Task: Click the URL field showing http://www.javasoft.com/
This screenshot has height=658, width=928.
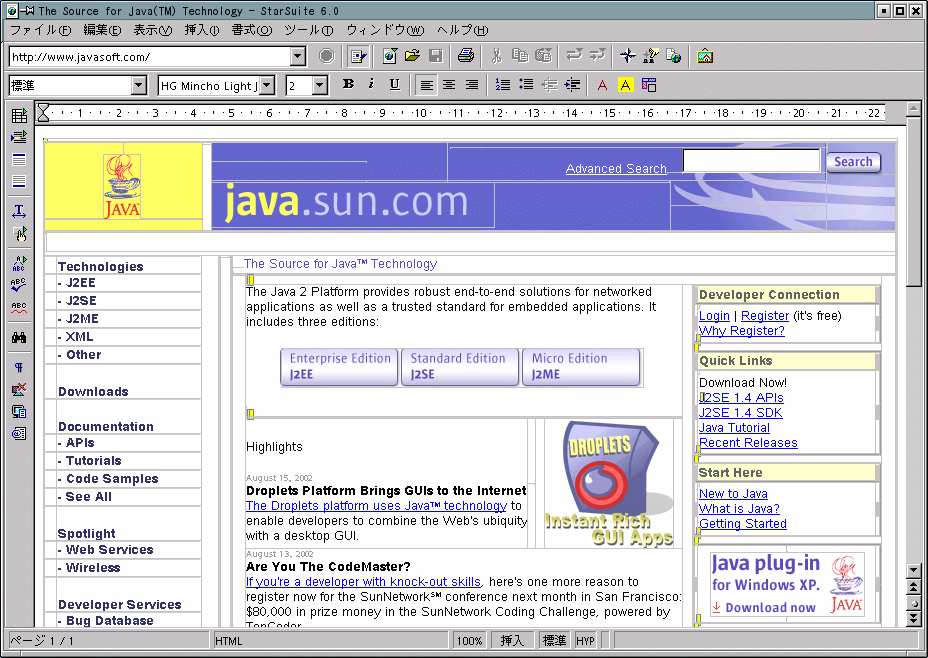Action: click(150, 57)
